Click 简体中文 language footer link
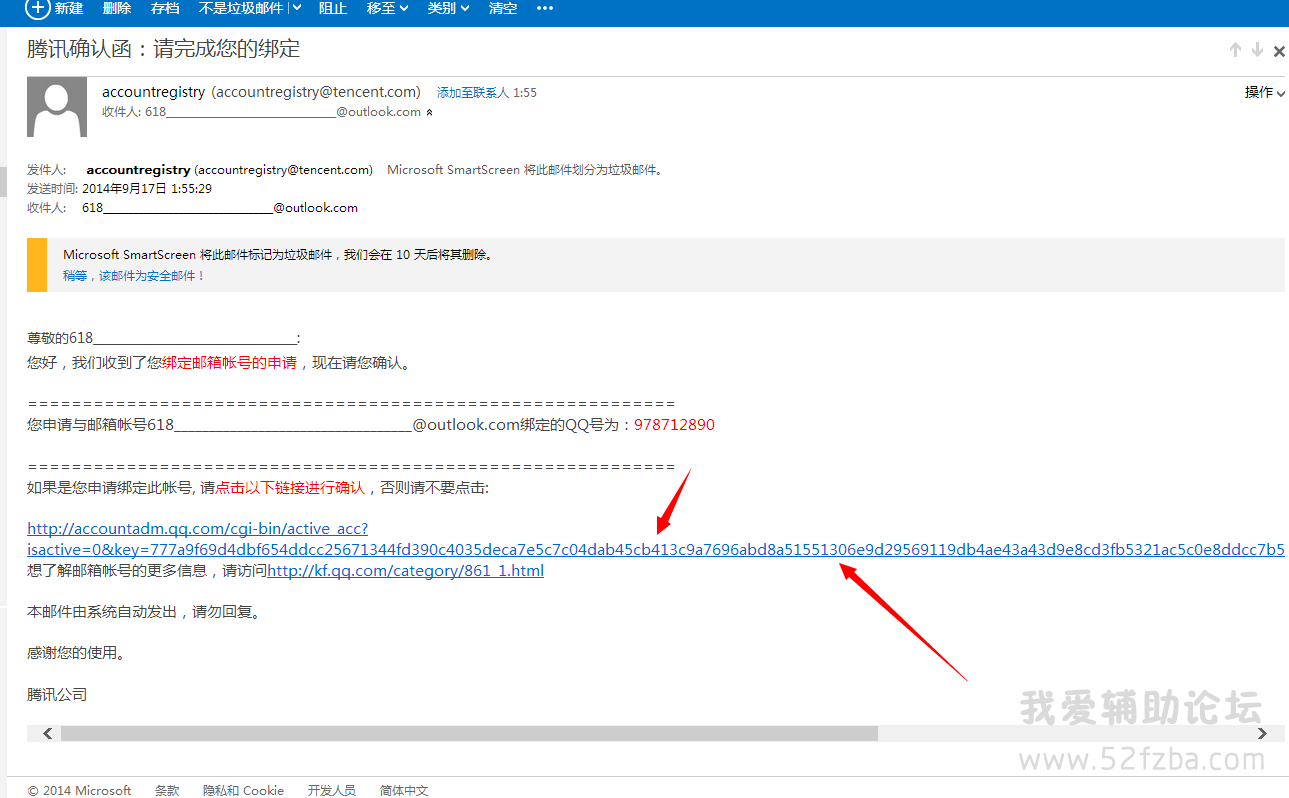Viewport: 1289px width, 798px height. (404, 790)
